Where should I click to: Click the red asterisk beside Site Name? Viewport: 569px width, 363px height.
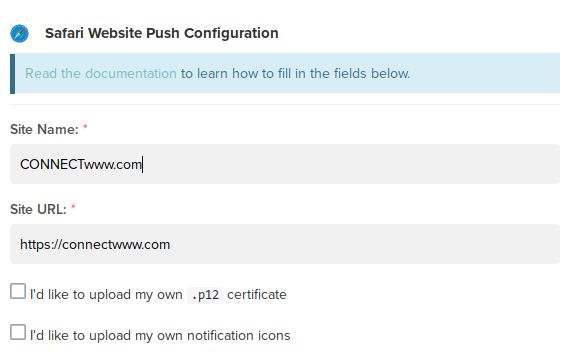[x=85, y=127]
